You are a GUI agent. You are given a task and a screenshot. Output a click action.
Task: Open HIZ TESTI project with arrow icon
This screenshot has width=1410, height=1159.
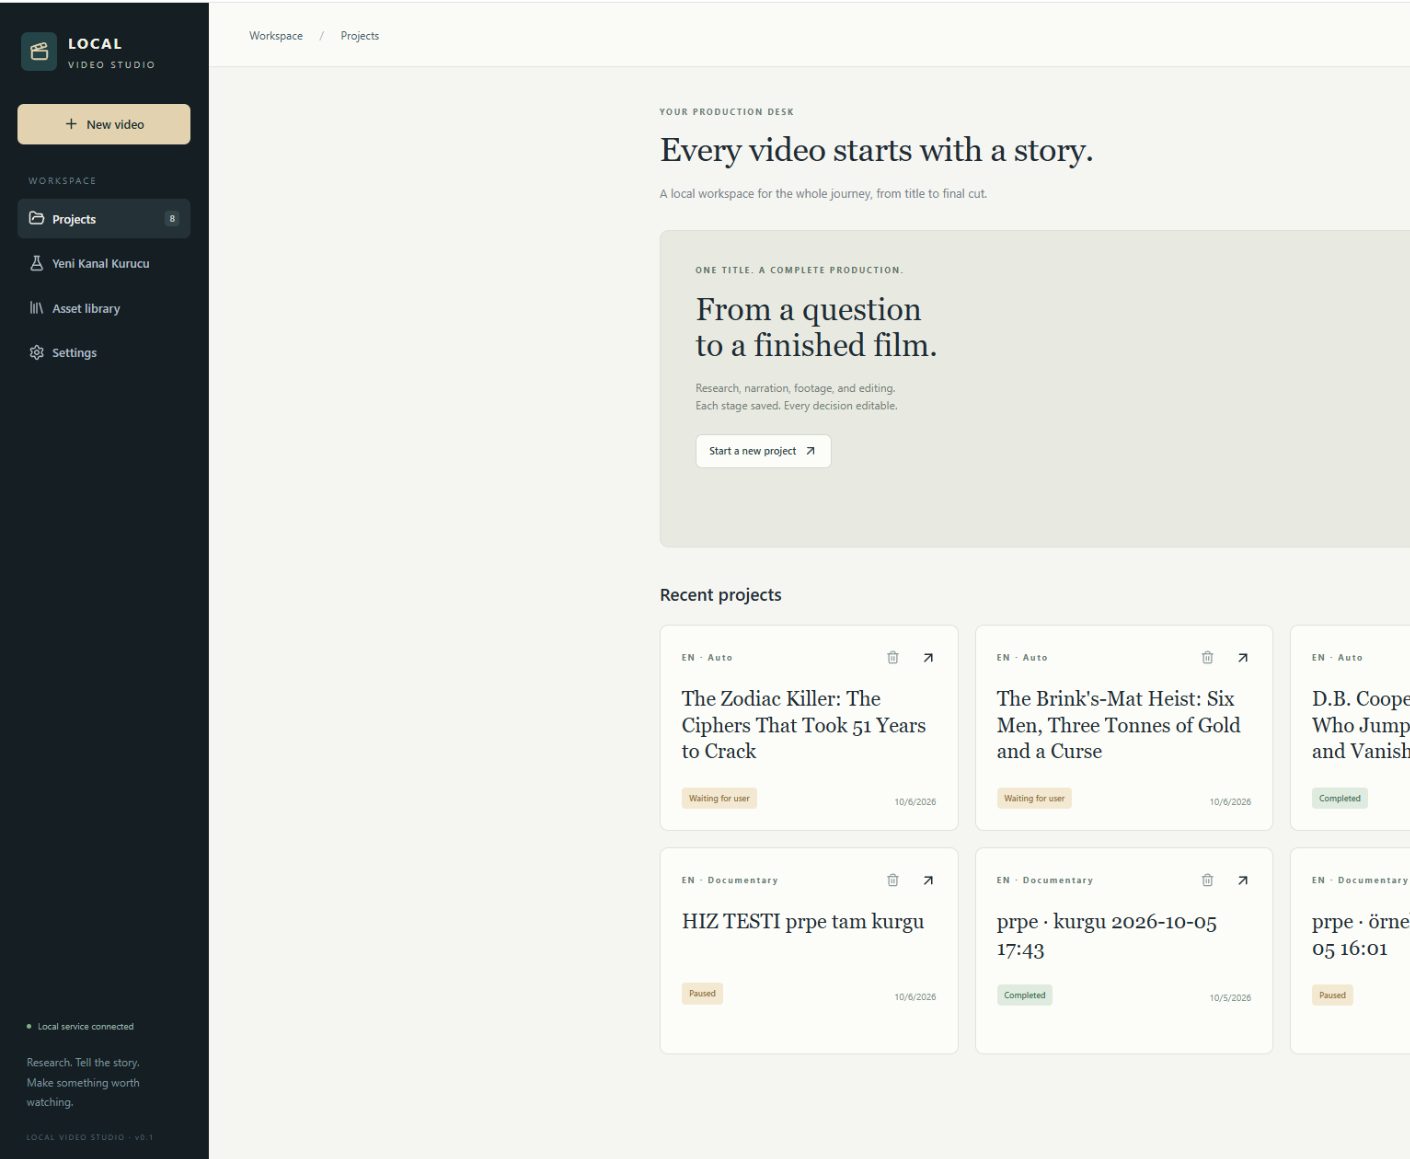point(928,881)
